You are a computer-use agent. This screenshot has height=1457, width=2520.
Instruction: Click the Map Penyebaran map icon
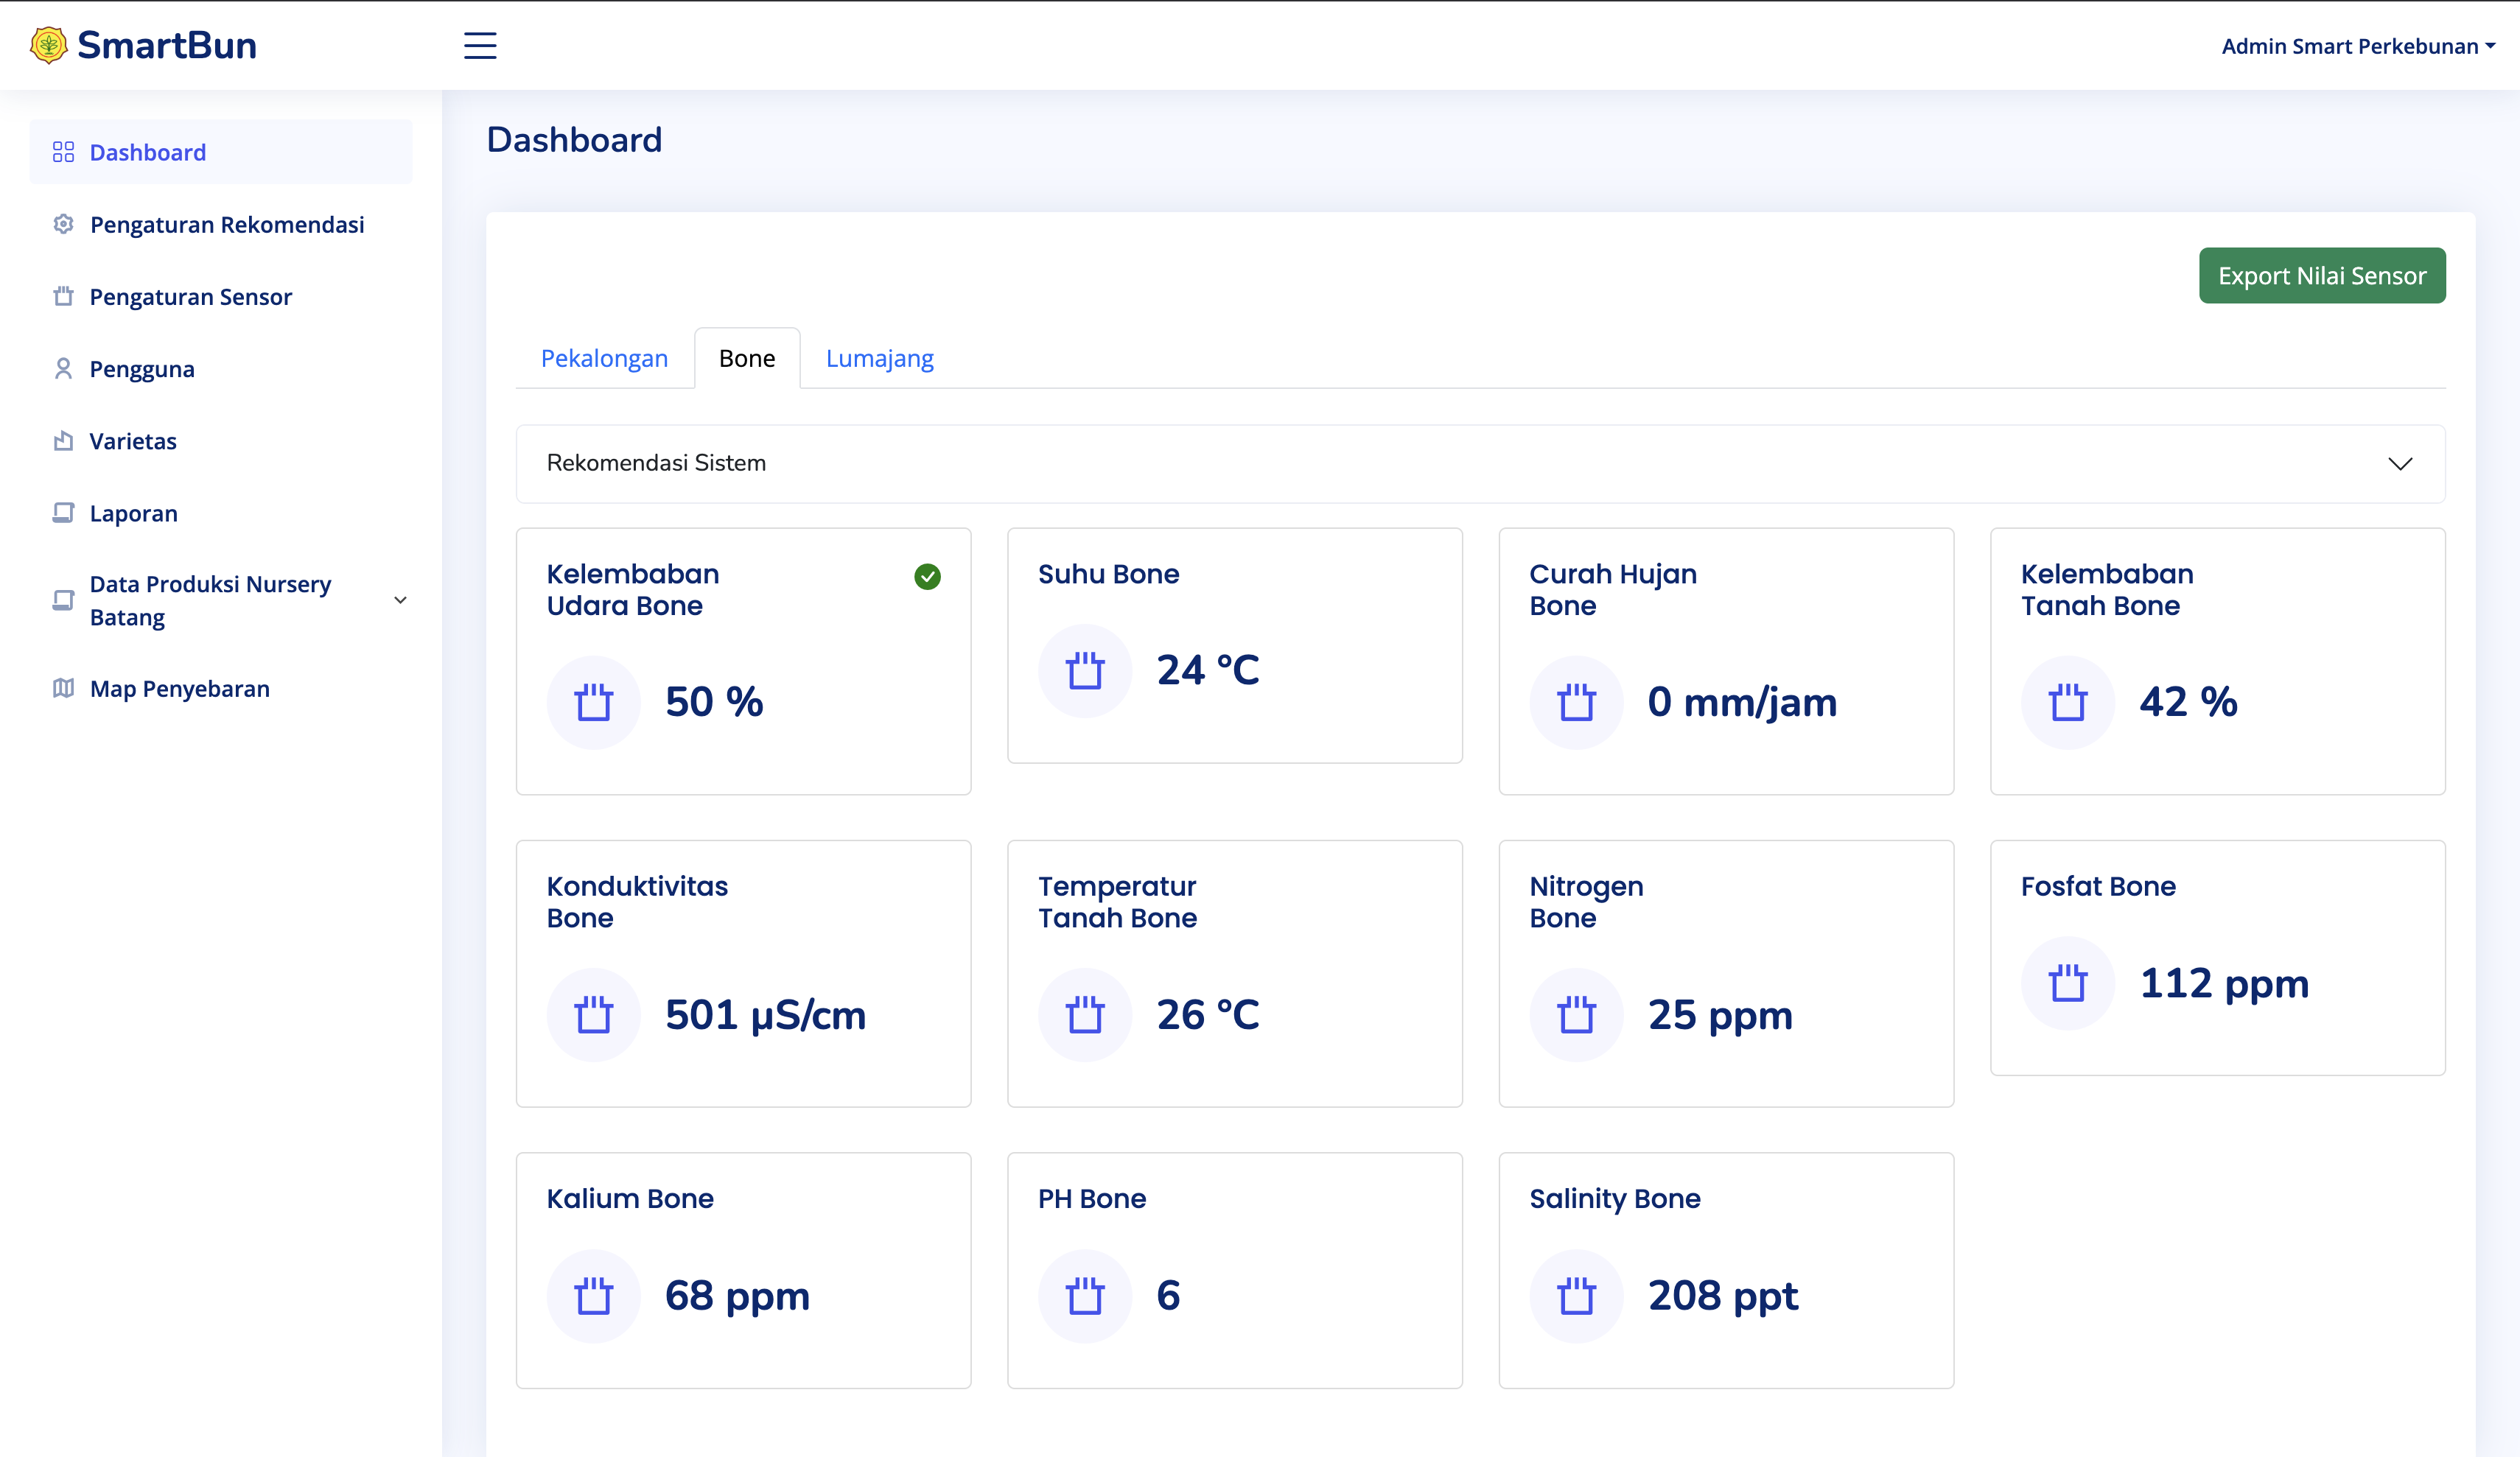coord(63,688)
